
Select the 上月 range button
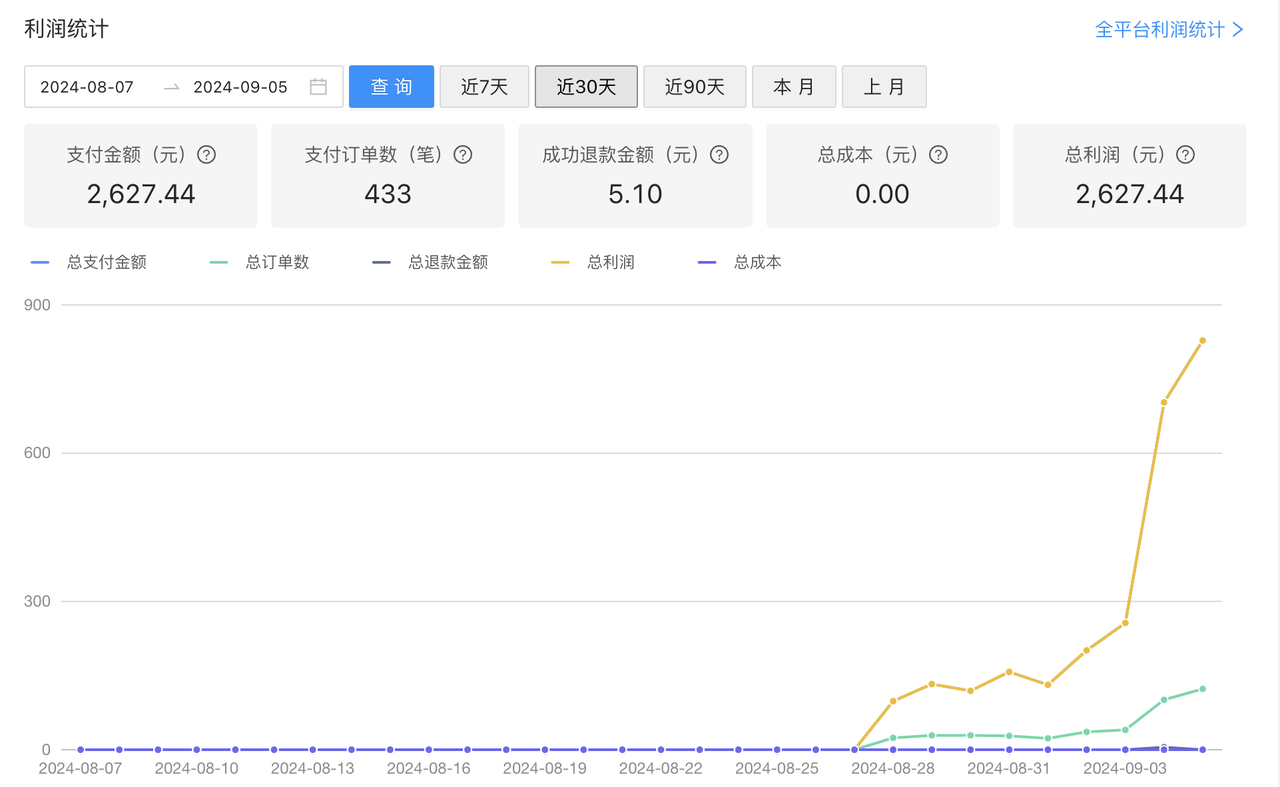coord(884,86)
